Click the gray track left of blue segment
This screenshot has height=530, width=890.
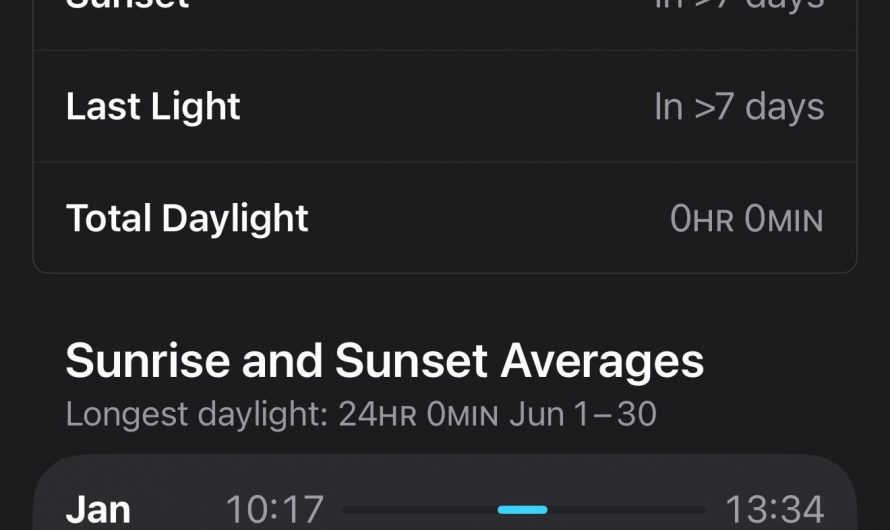tap(420, 510)
